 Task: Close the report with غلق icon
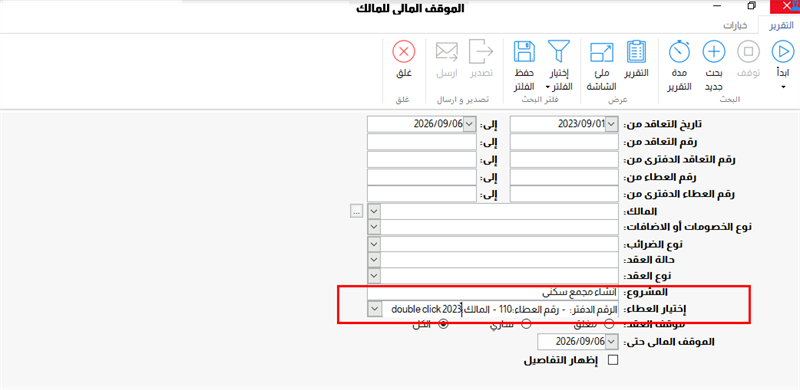404,51
